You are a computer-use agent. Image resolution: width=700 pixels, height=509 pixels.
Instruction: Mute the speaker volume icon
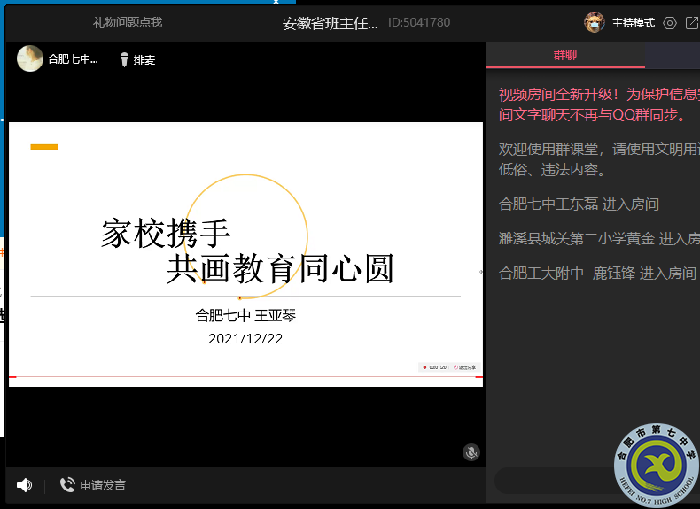click(x=24, y=485)
